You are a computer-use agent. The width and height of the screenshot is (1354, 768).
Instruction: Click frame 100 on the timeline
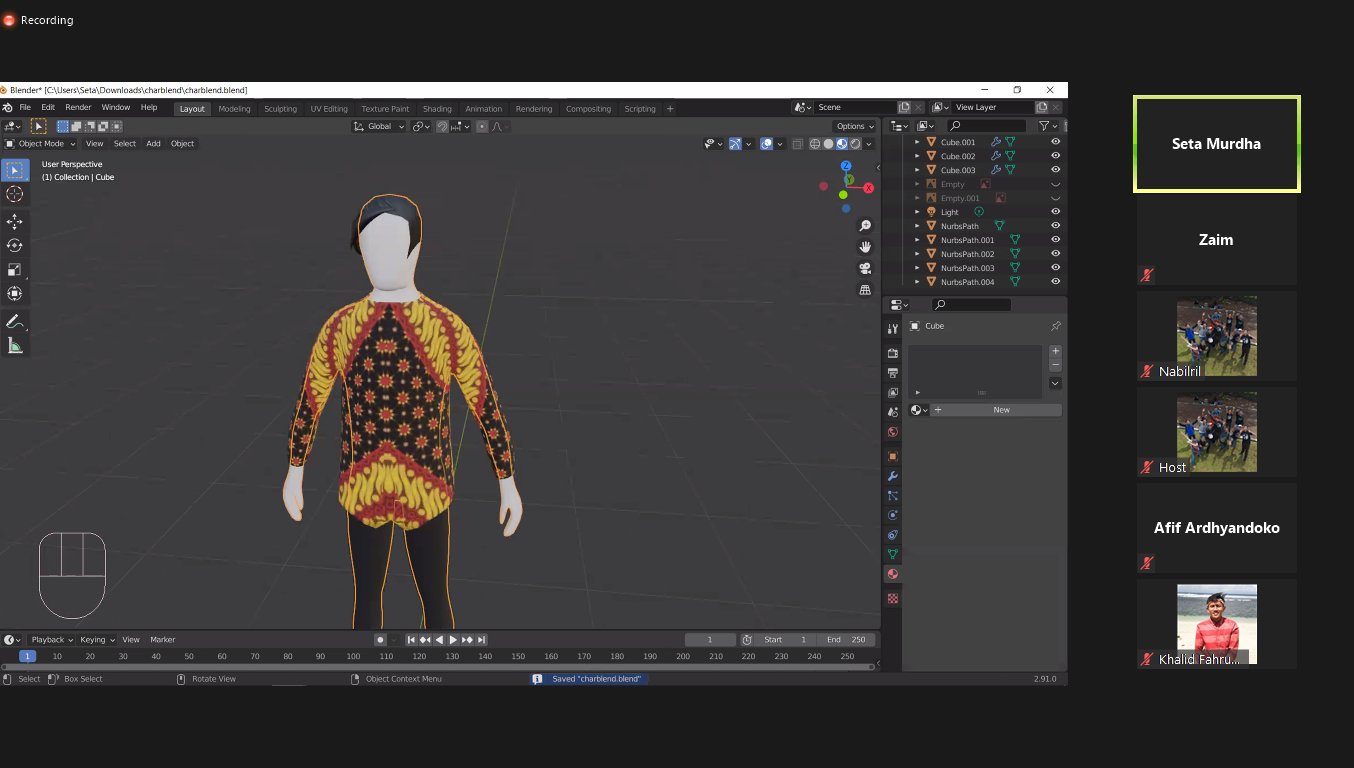click(353, 656)
